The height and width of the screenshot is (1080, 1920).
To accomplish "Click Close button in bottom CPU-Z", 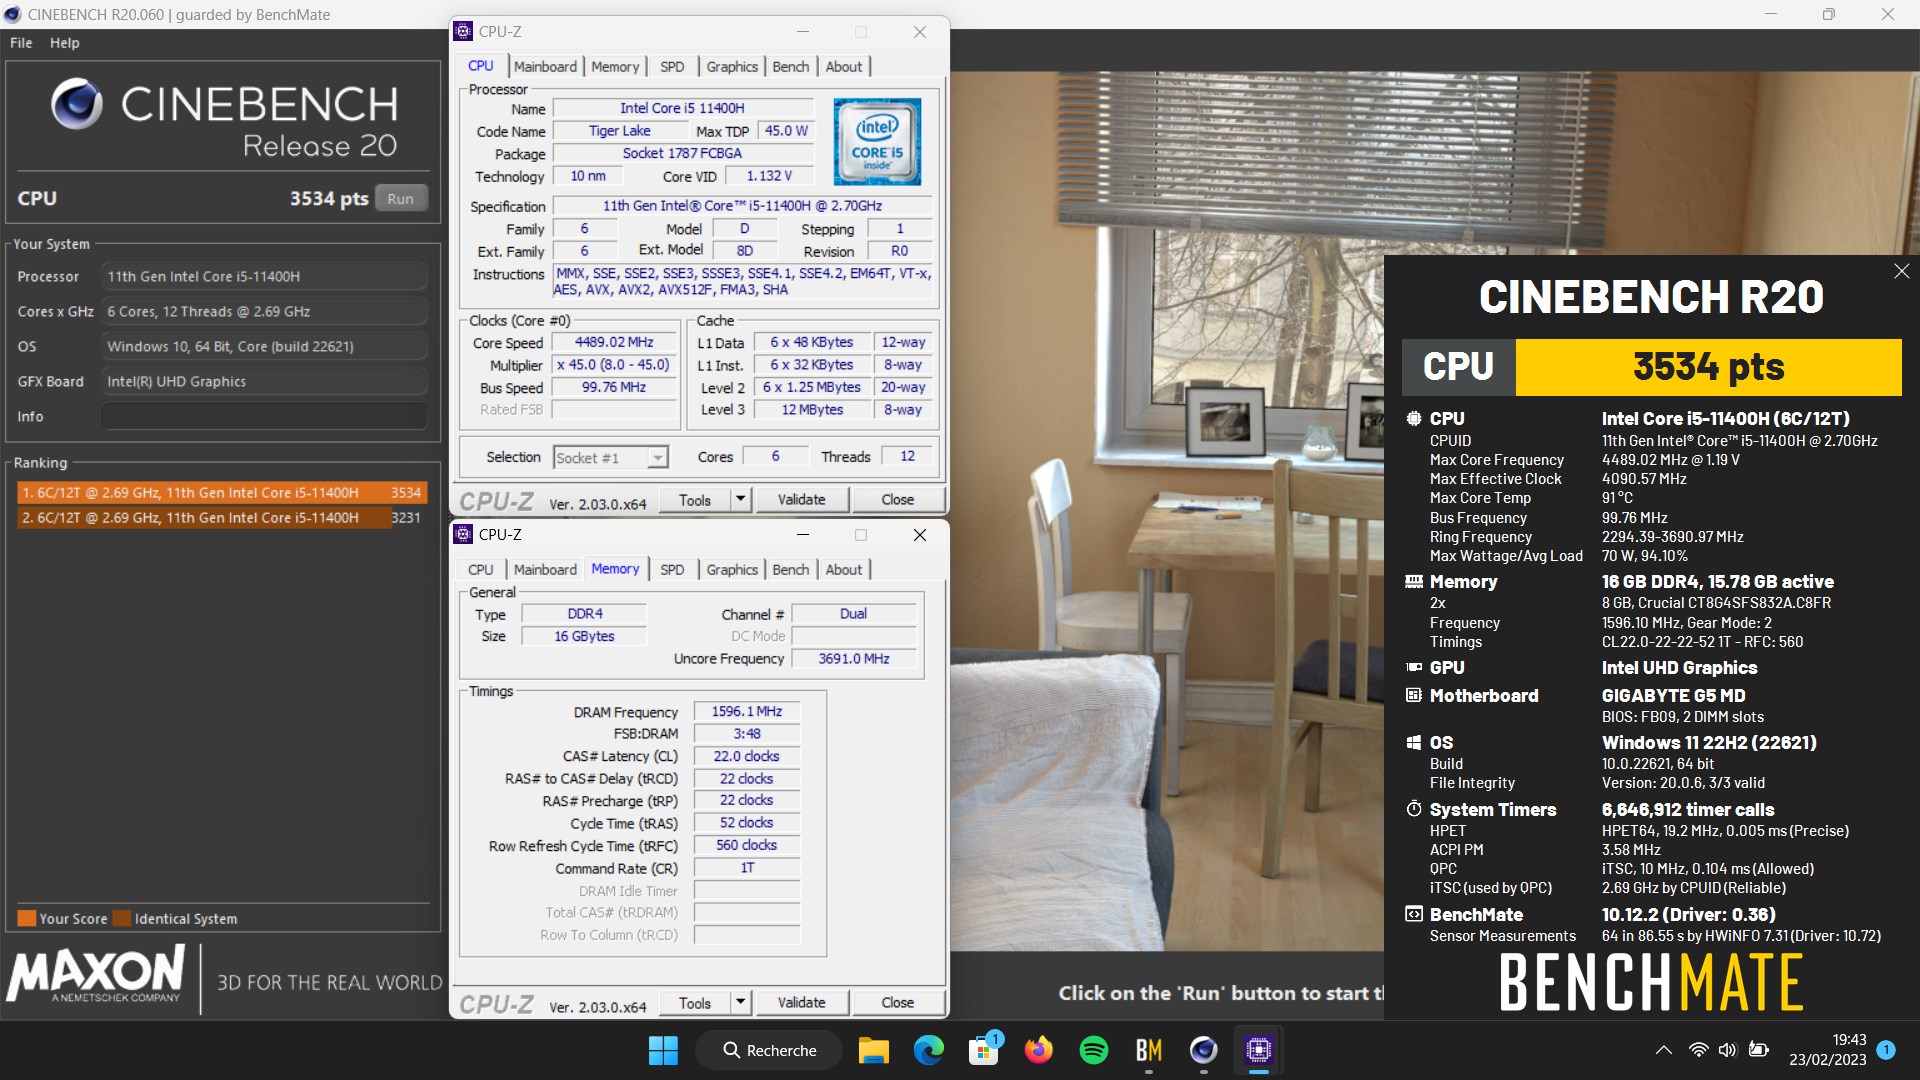I will [897, 1003].
